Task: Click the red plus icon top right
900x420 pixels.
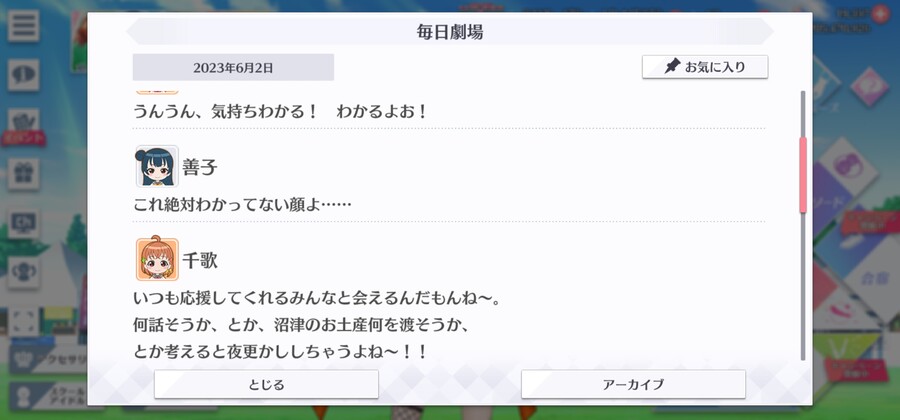Action: pos(880,14)
